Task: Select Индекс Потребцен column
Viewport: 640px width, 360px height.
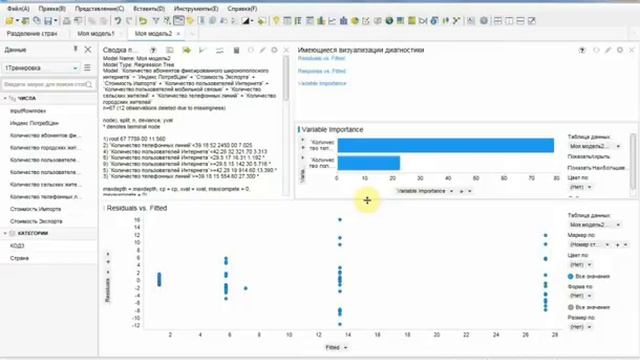Action: (34, 123)
